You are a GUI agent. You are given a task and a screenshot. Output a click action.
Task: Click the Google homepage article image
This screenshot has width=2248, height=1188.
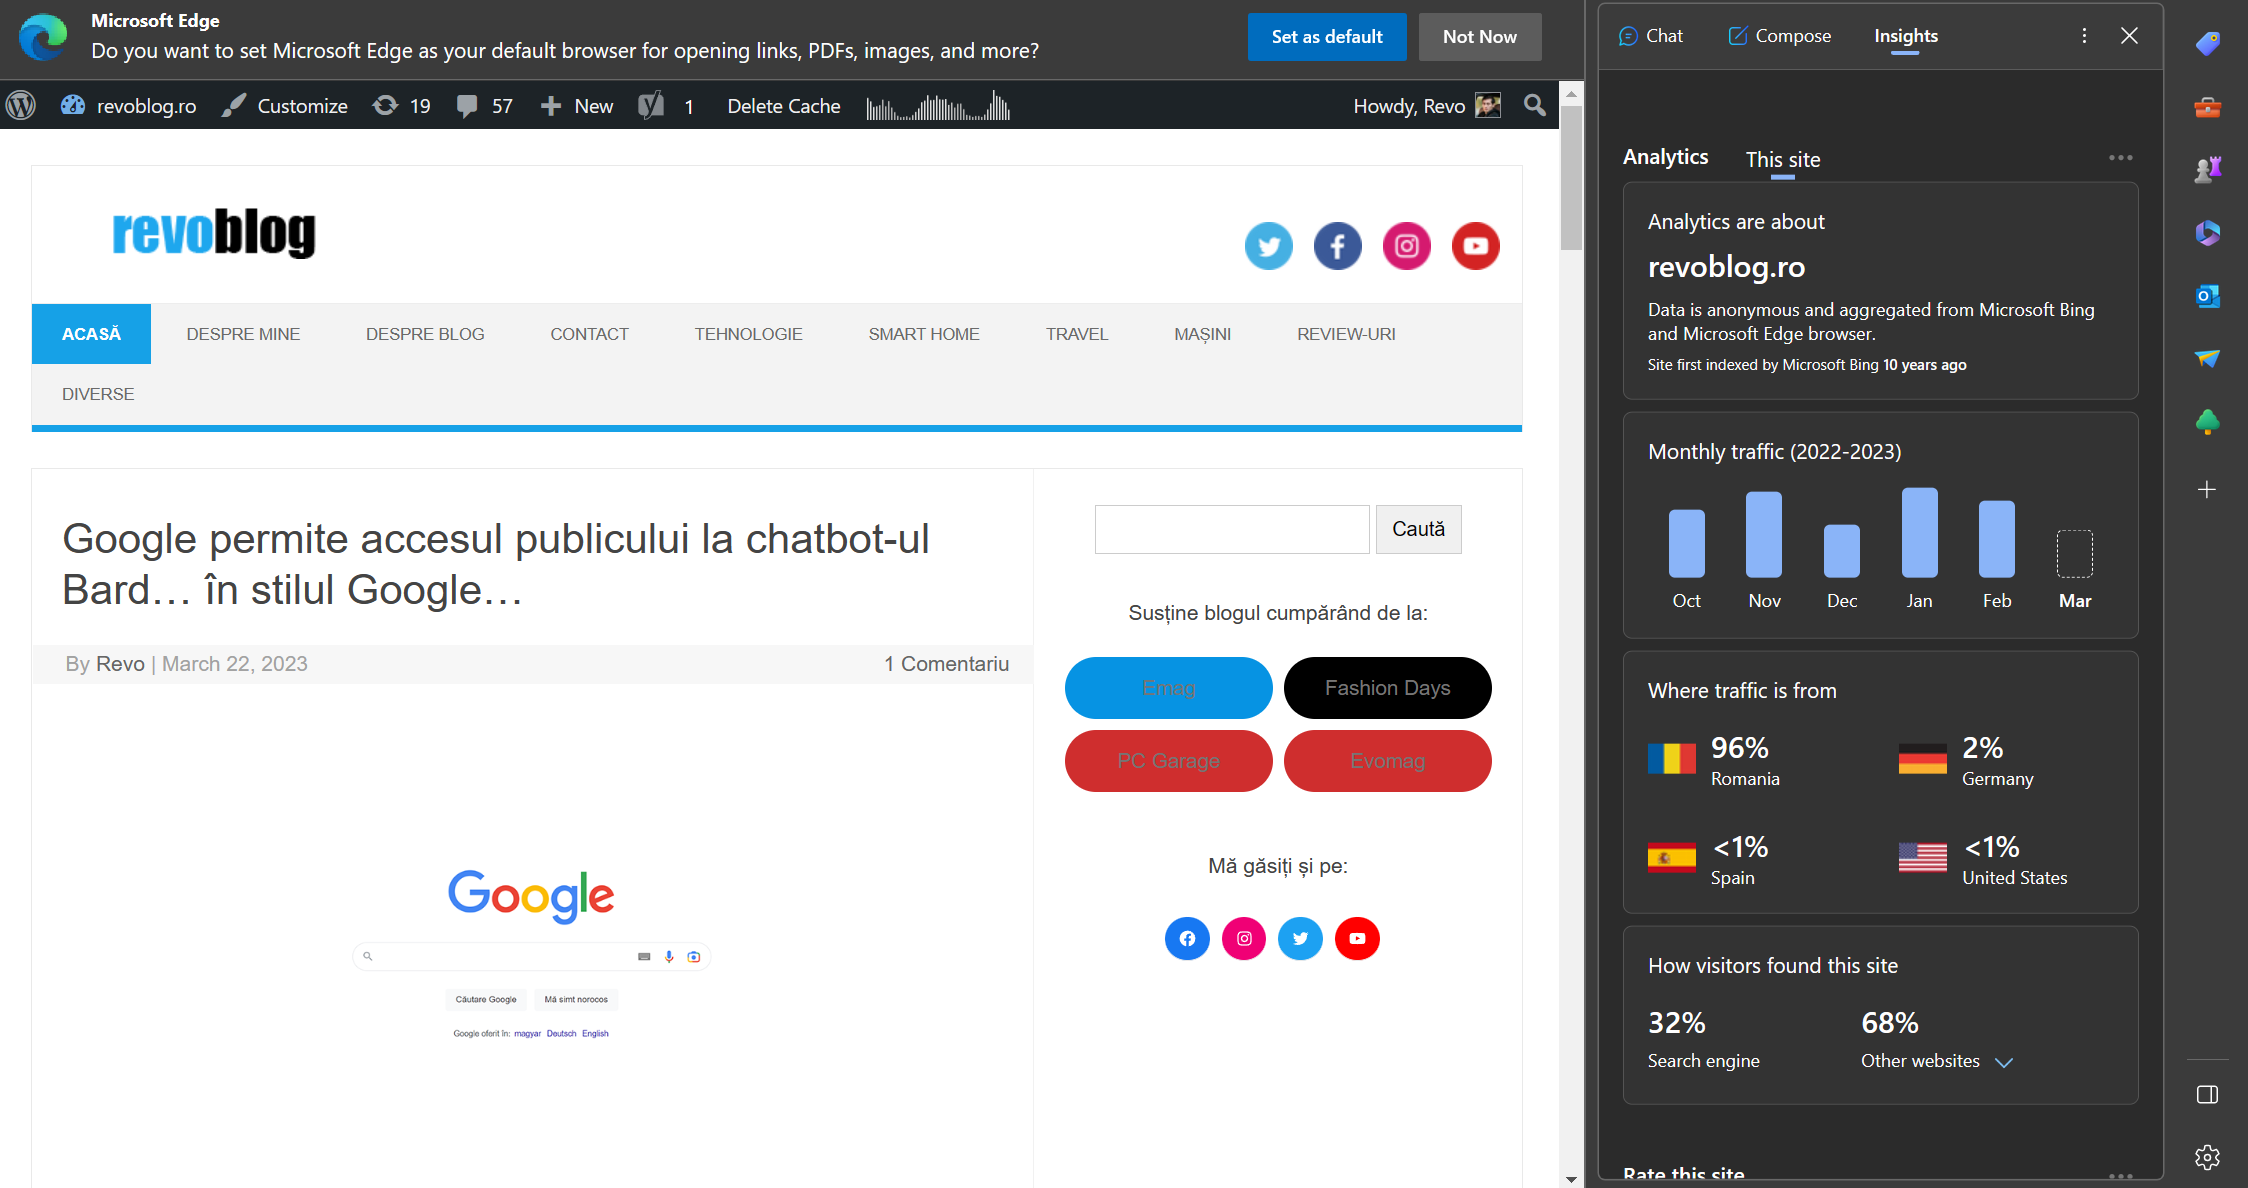click(531, 952)
